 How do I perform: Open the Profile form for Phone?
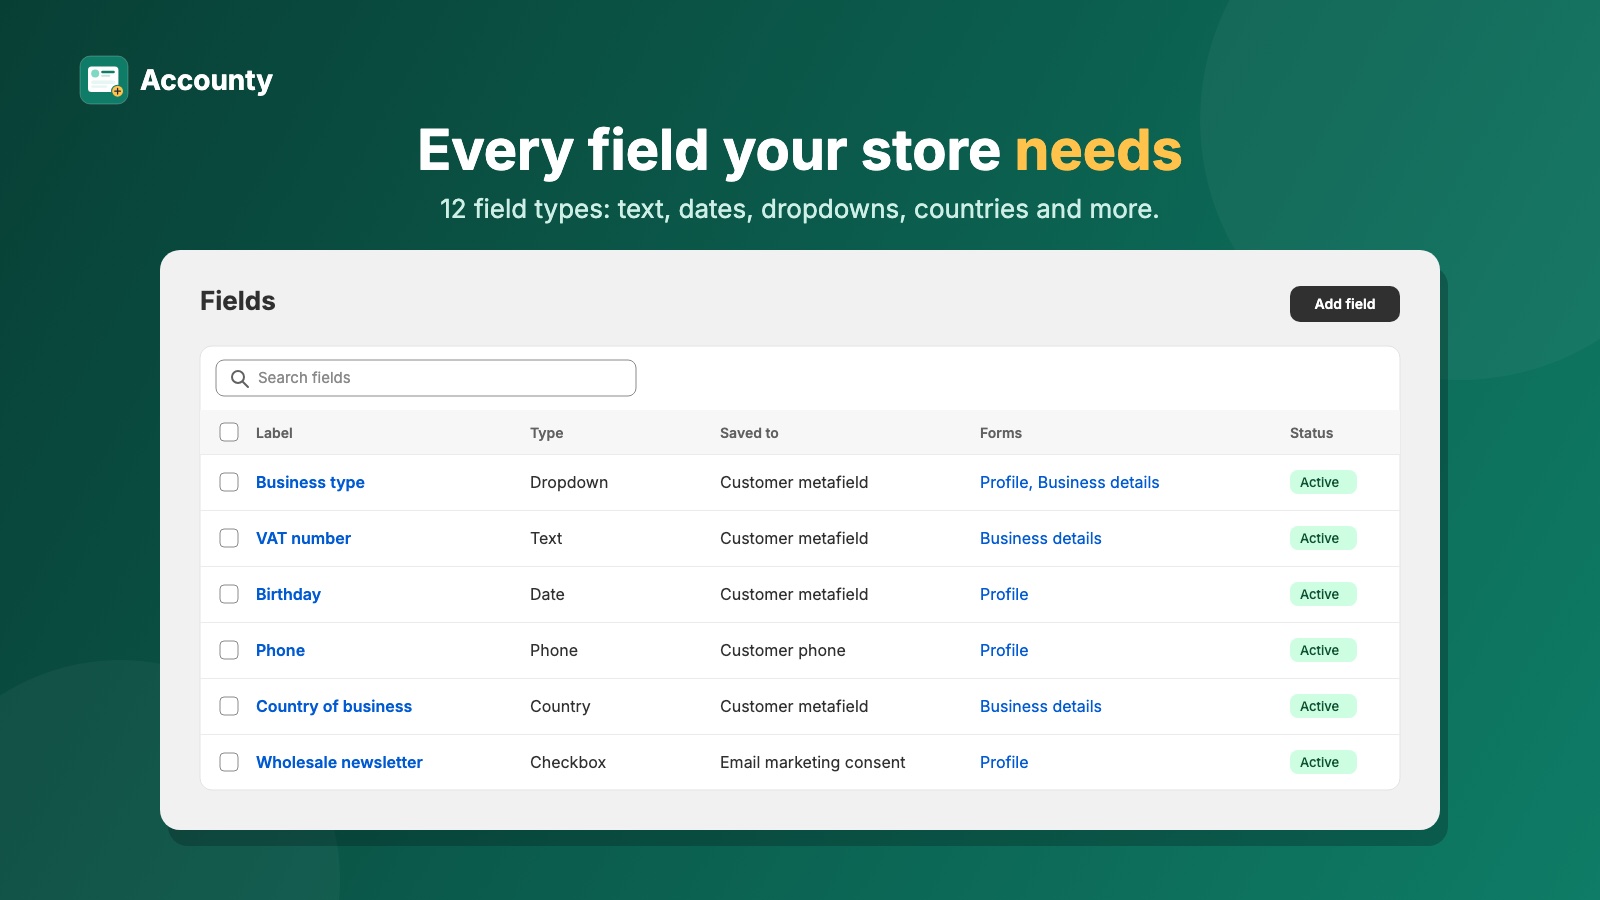[1004, 650]
